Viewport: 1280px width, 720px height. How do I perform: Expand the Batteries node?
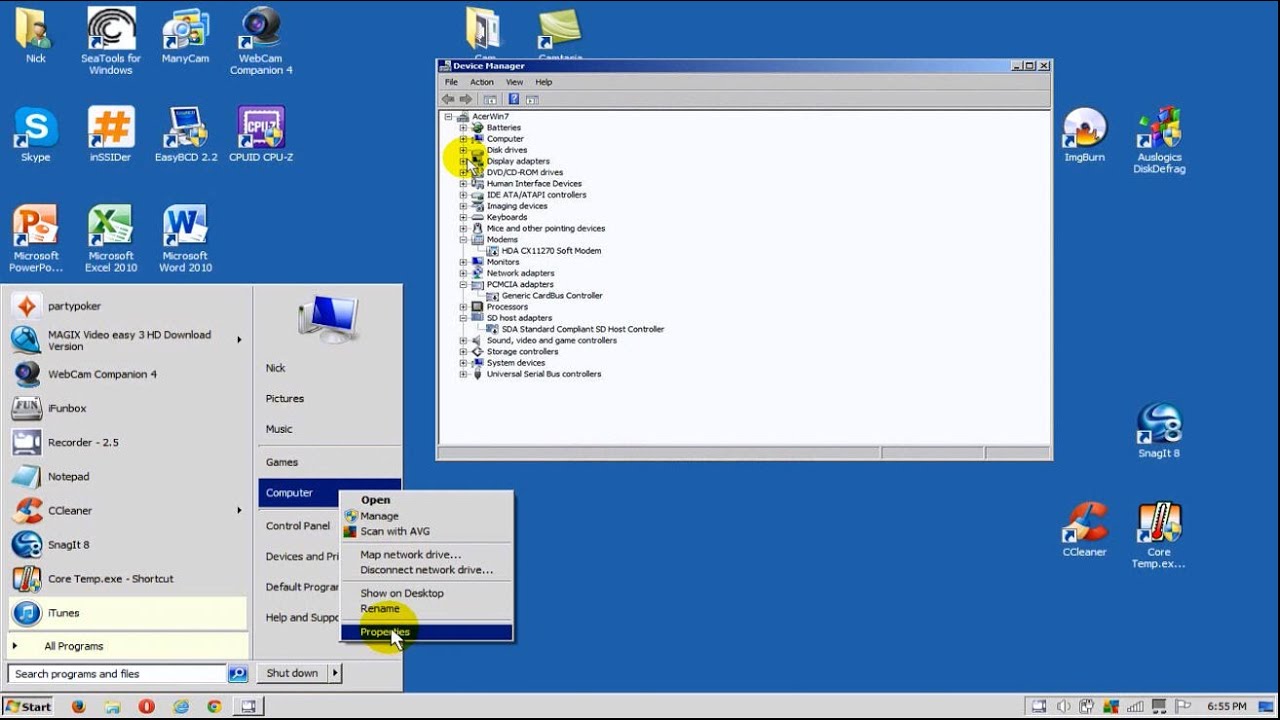463,127
